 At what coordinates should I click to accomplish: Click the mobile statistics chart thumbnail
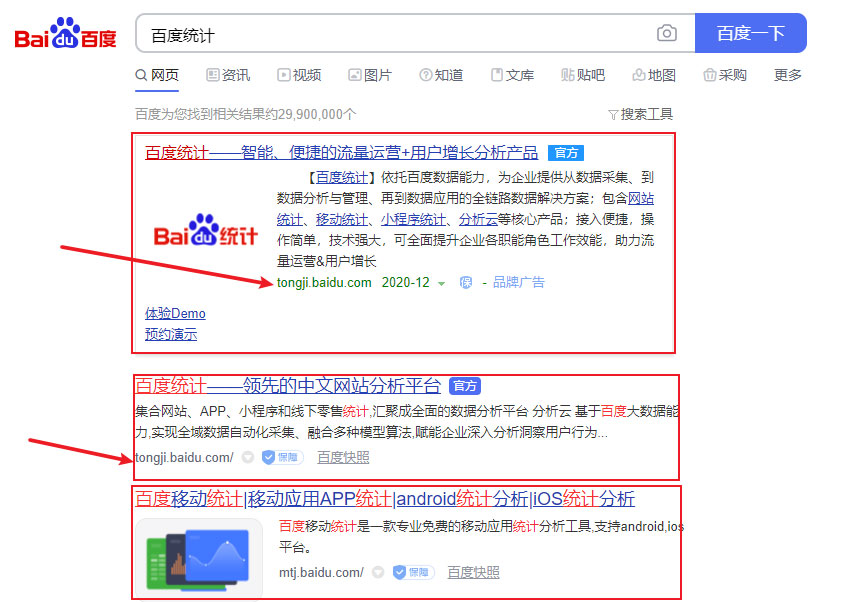click(199, 558)
